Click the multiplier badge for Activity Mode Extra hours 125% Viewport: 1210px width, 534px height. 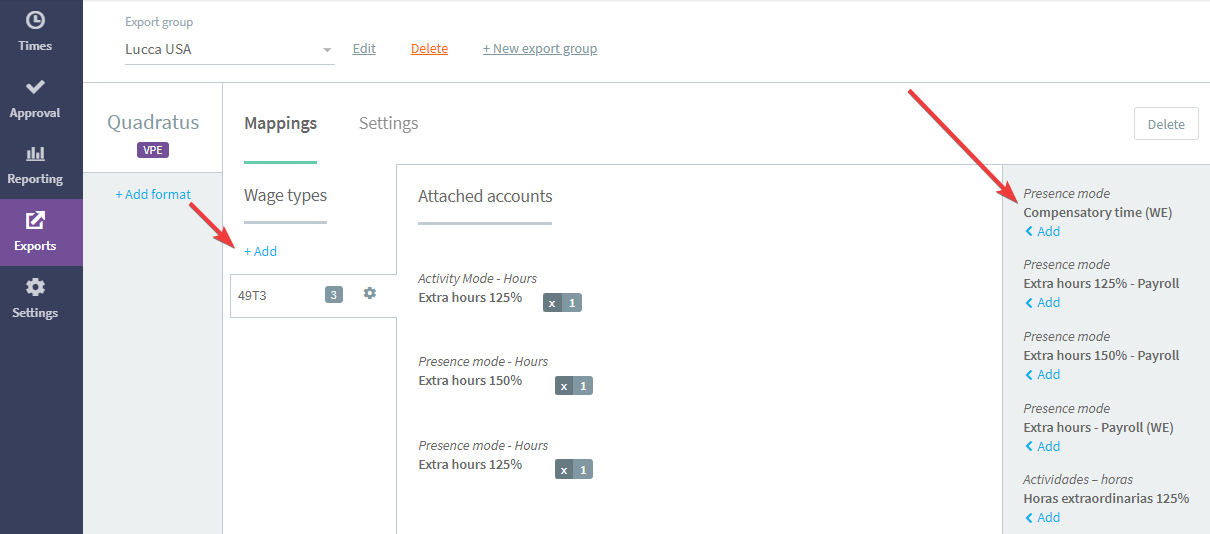[562, 303]
